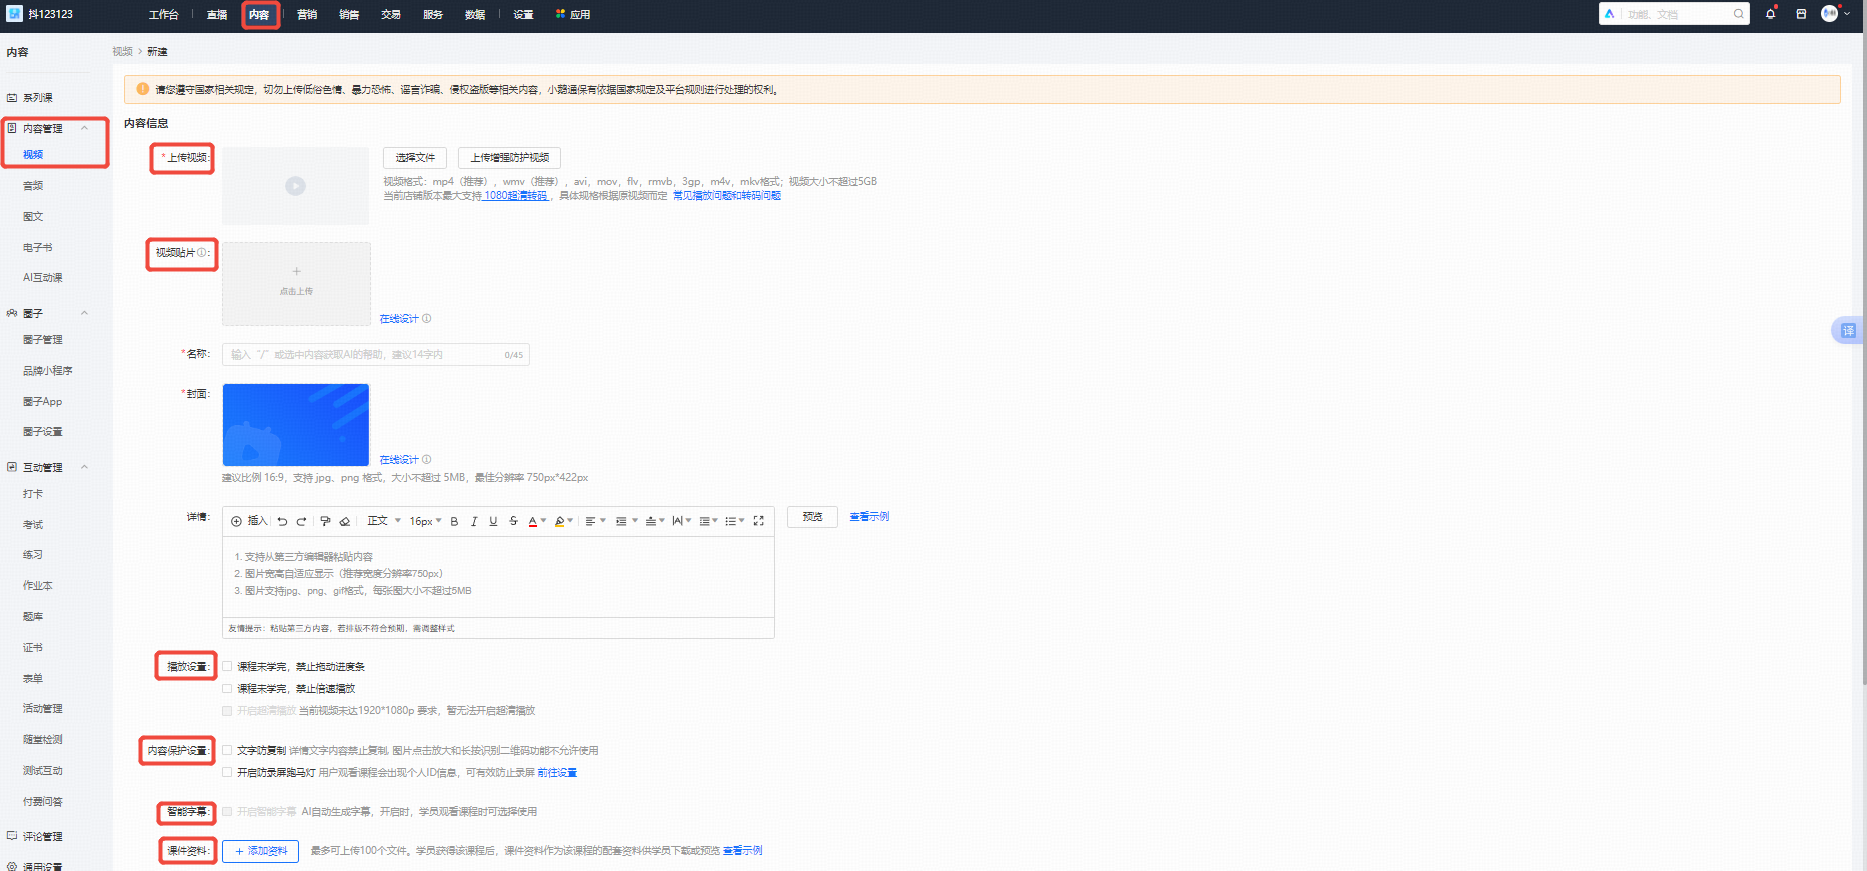Click the blue cover image thumbnail
Screen dimensions: 1867x871
click(x=296, y=425)
